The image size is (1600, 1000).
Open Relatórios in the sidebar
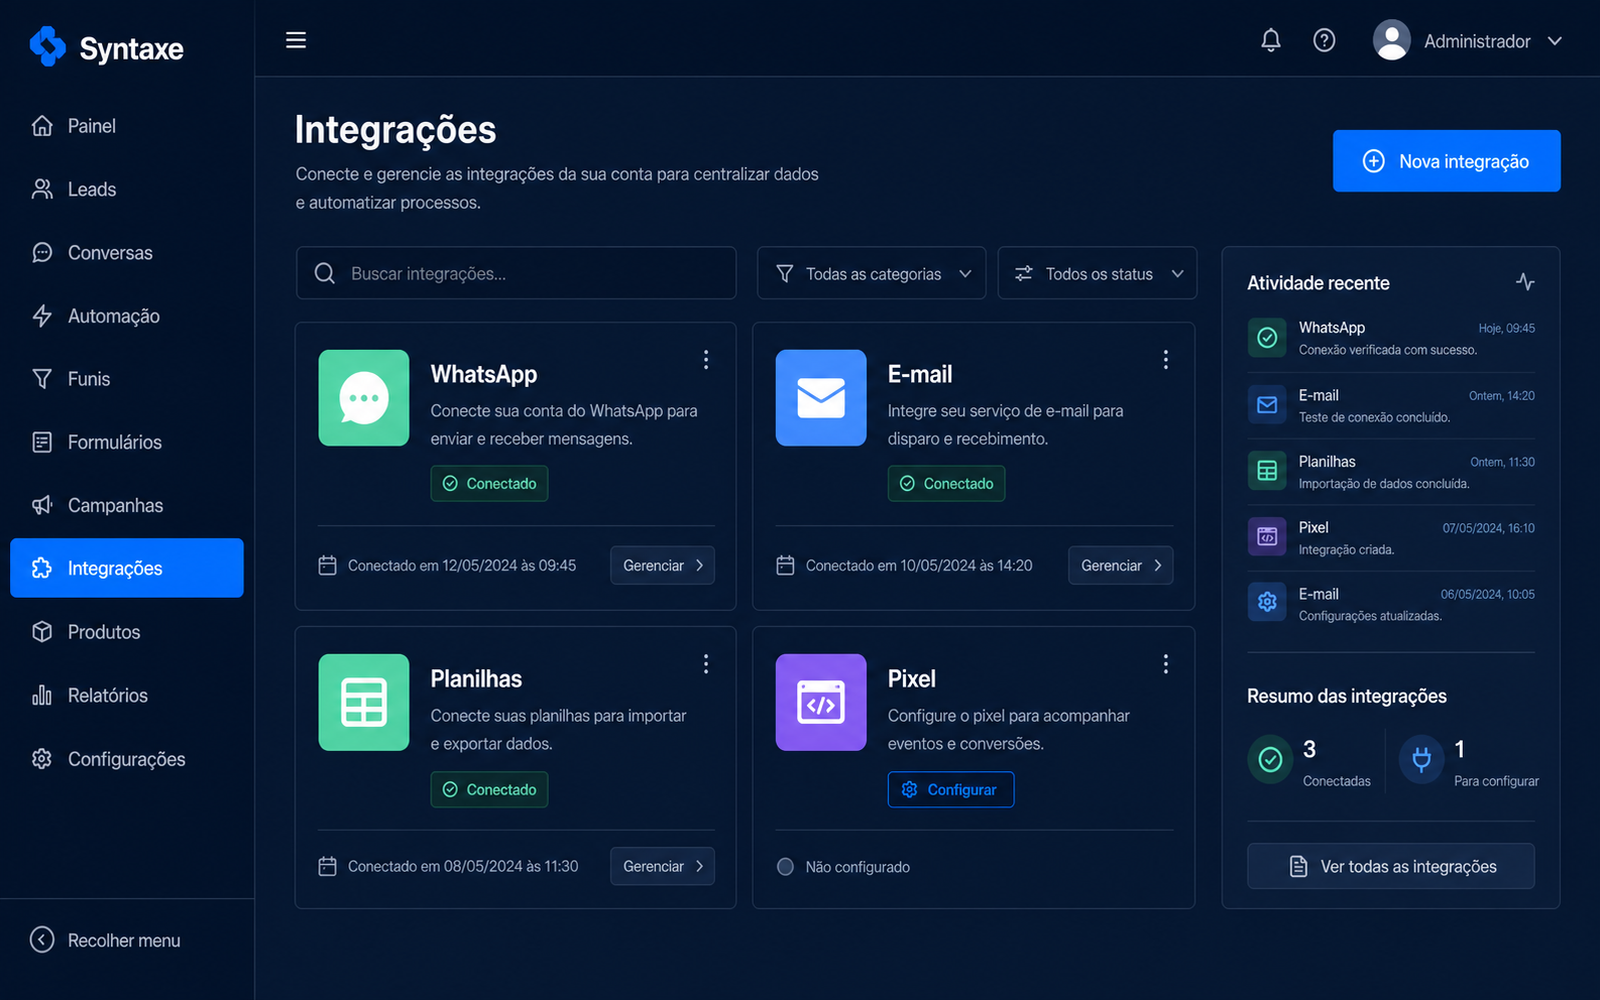point(127,695)
